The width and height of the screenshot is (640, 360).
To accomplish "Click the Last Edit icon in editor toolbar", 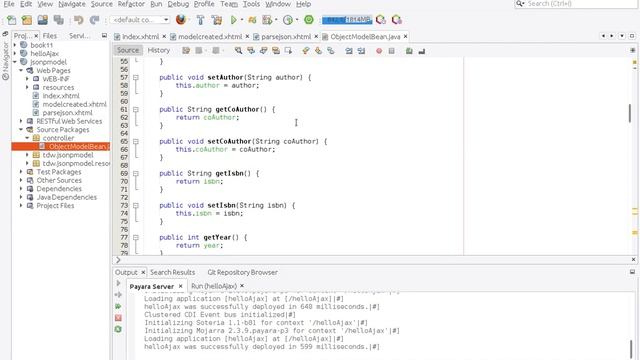I will (186, 51).
